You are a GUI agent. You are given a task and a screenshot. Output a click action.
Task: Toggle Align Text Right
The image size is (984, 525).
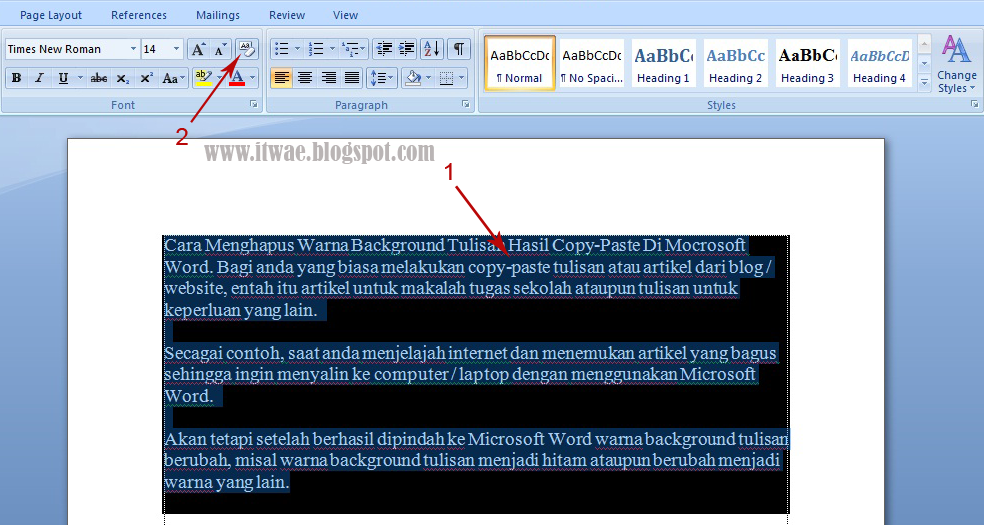click(x=328, y=78)
